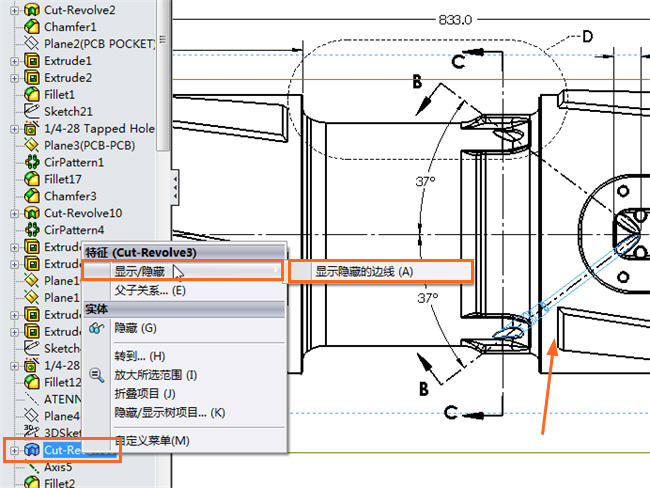Screen dimensions: 650x488
Task: Click the Chamfer1 feature icon
Action: pyautogui.click(x=31, y=27)
